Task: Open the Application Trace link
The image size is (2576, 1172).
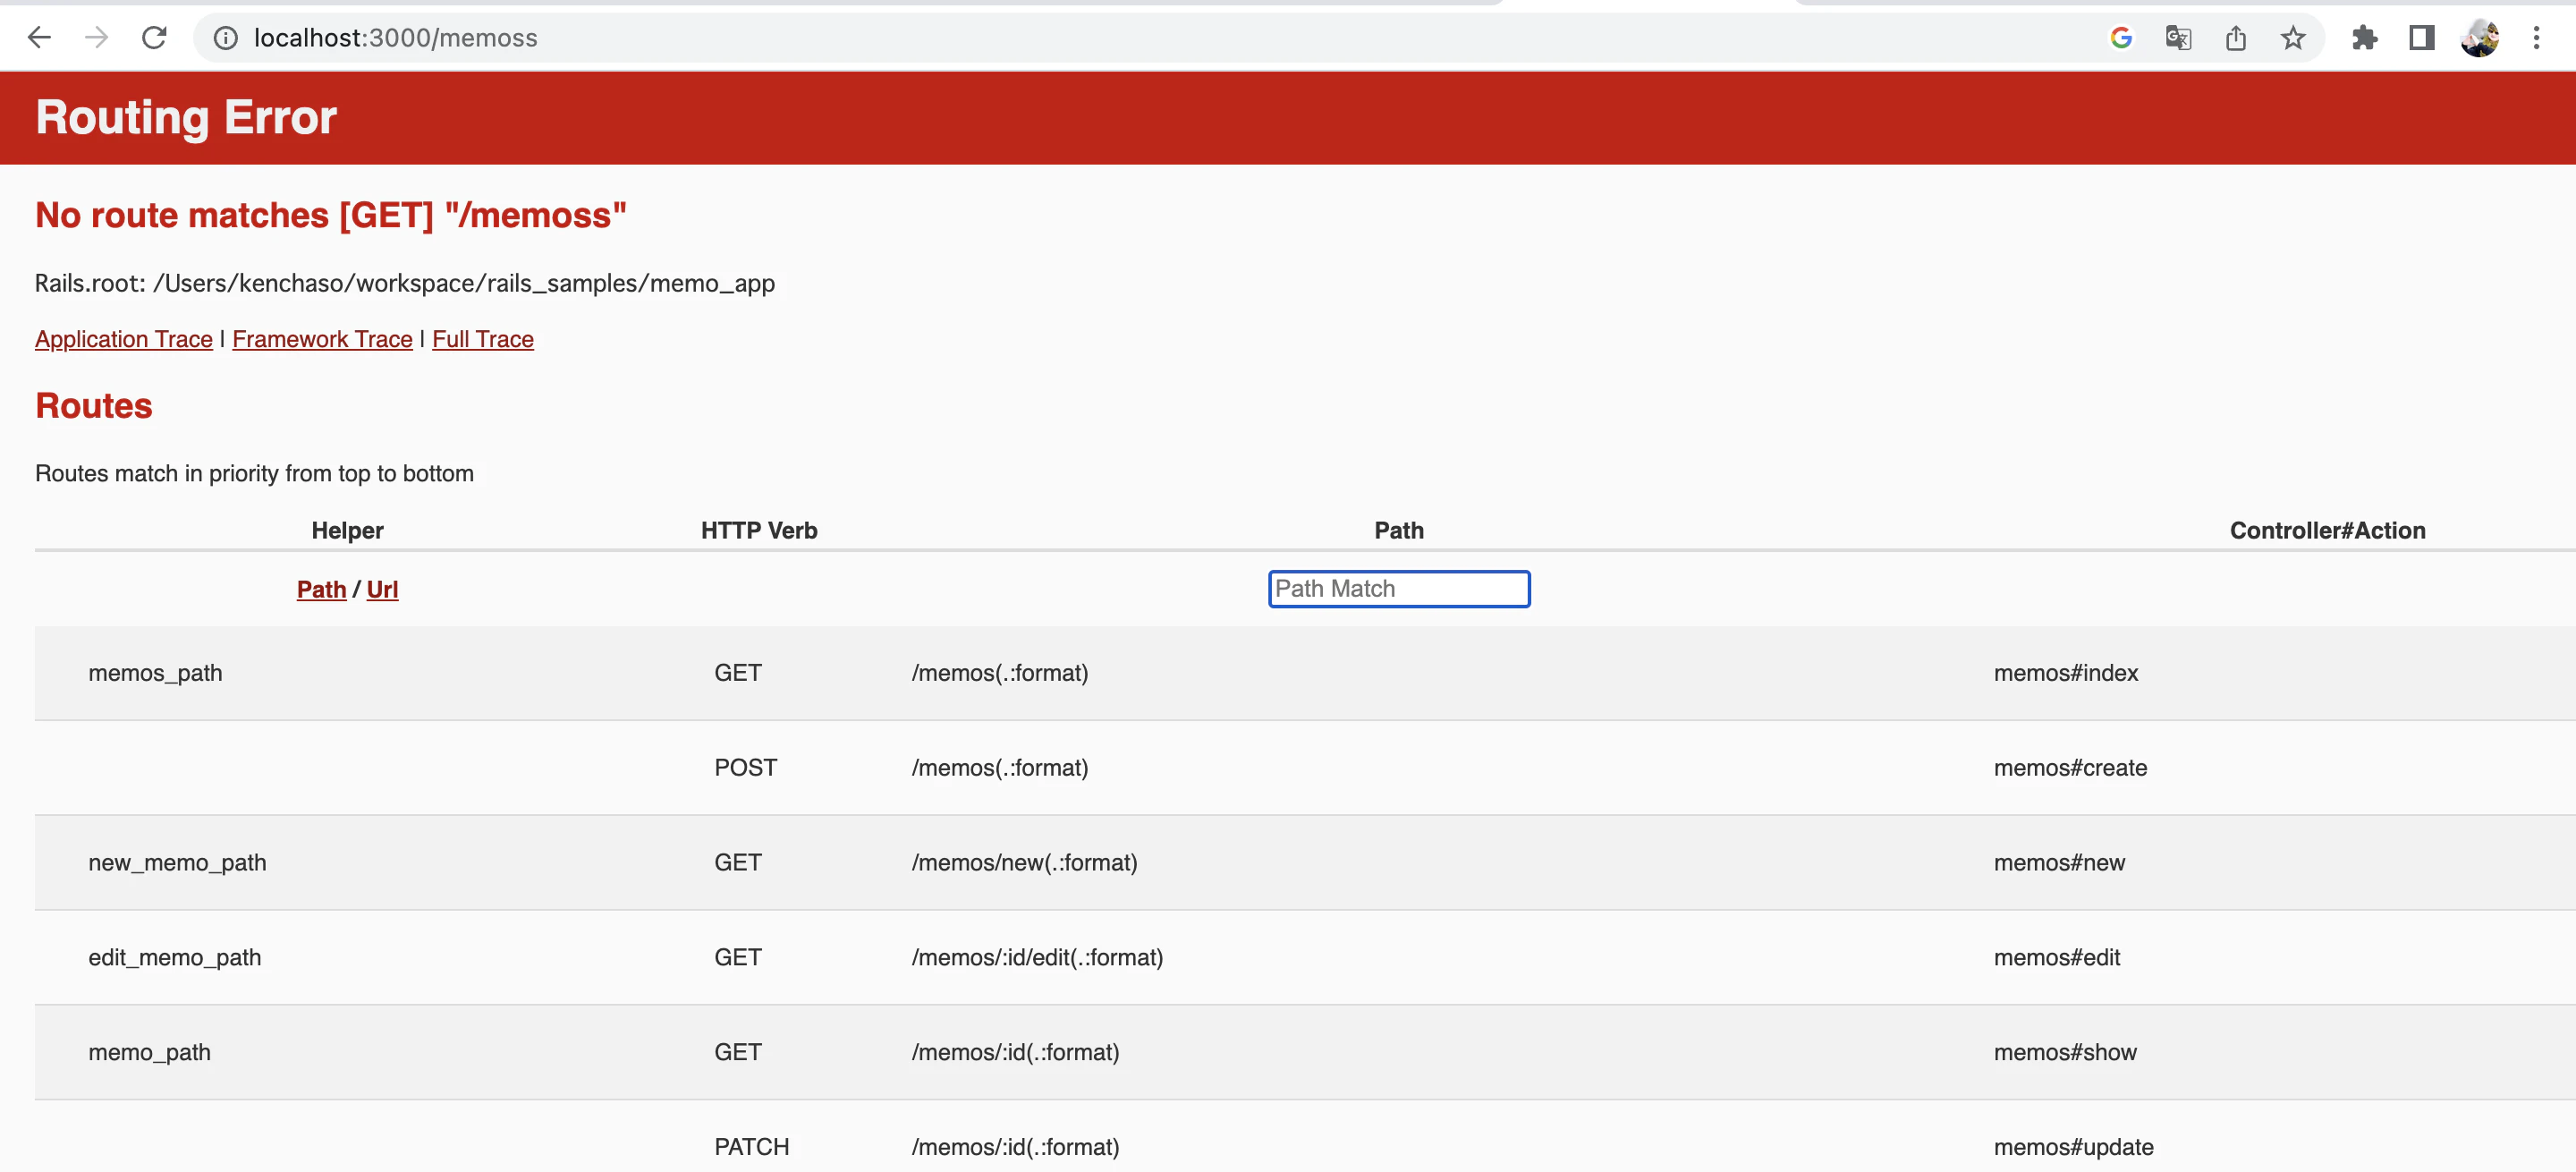Action: pos(124,339)
